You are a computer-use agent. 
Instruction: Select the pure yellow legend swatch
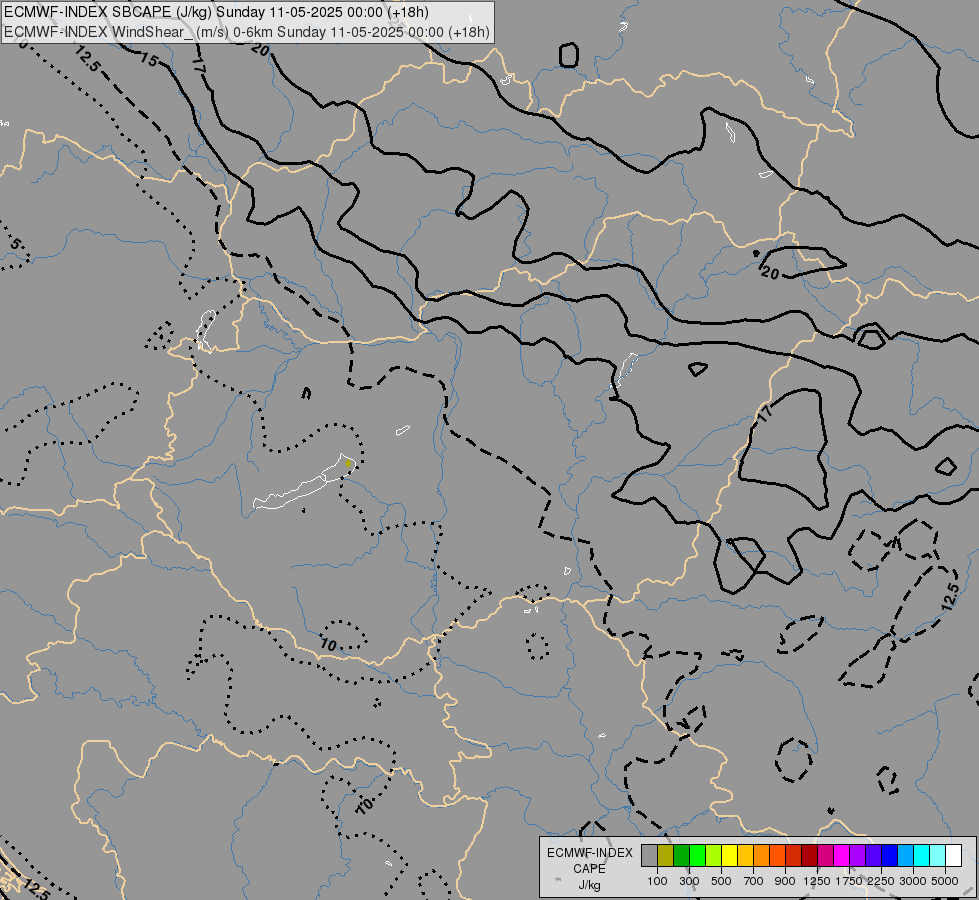coord(729,855)
